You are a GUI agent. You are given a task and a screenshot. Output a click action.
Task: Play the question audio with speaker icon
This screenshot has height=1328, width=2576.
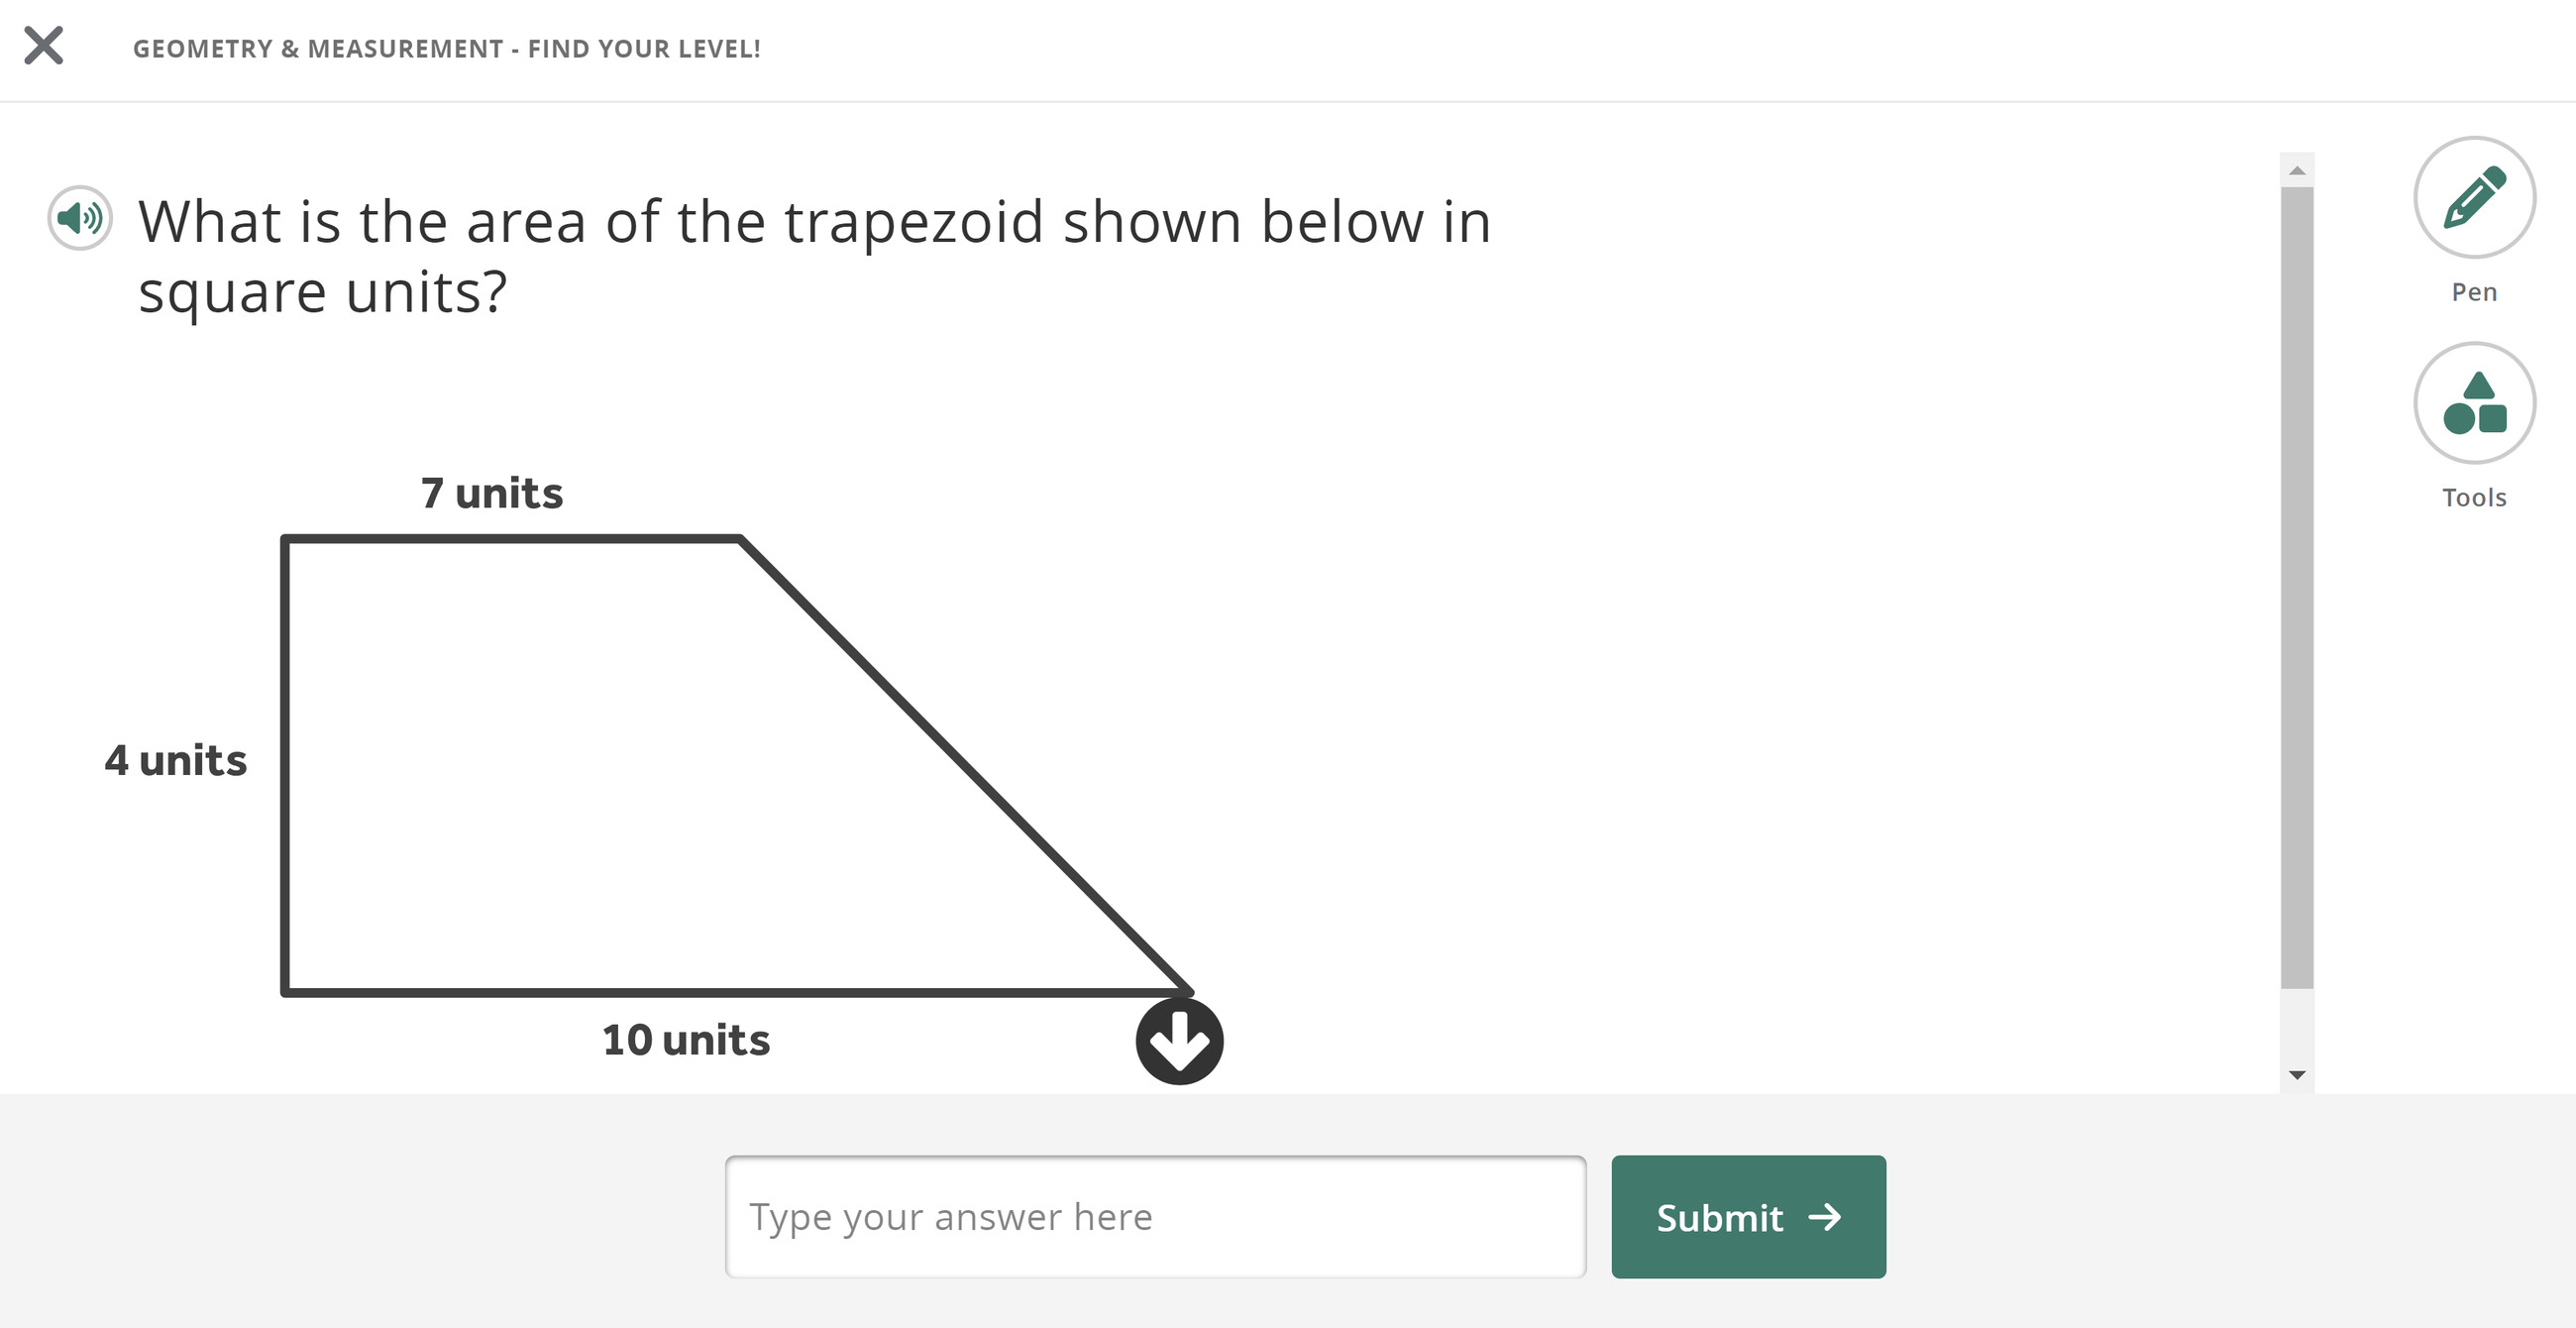coord(80,218)
